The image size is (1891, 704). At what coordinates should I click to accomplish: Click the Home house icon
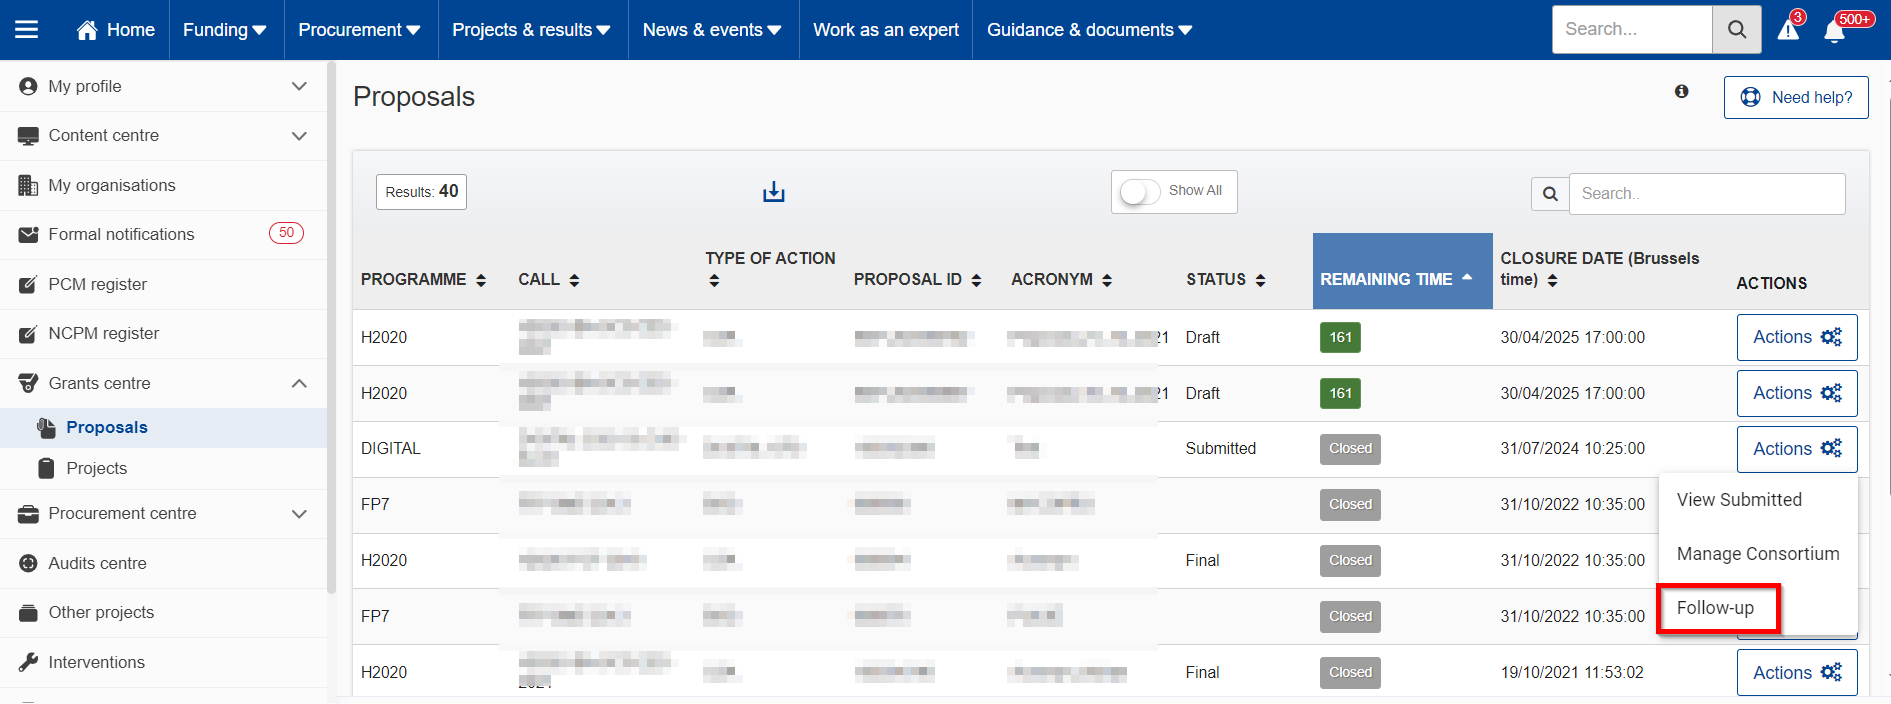(87, 30)
